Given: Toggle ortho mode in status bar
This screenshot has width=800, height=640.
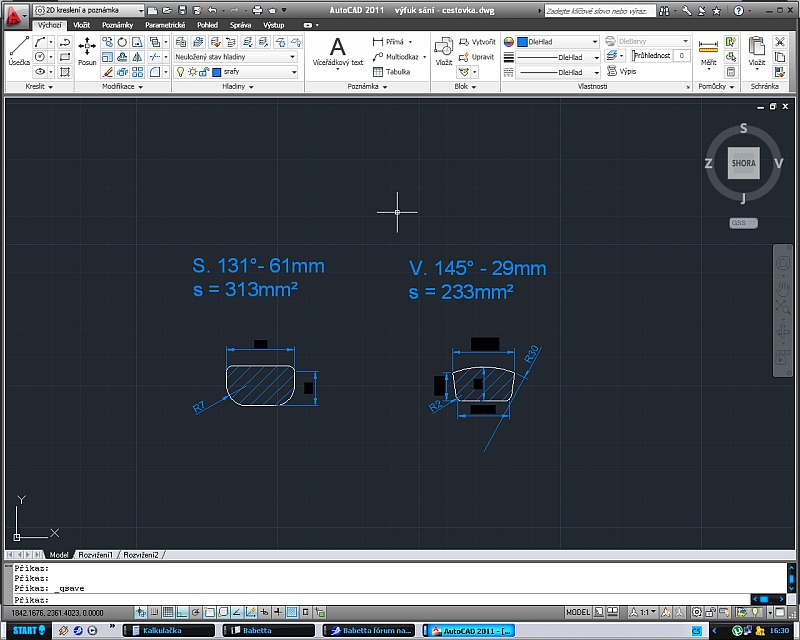Looking at the screenshot, I should 182,612.
